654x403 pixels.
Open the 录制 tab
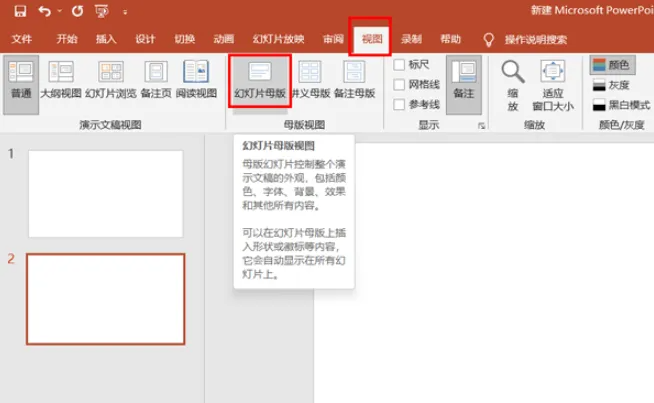click(411, 39)
